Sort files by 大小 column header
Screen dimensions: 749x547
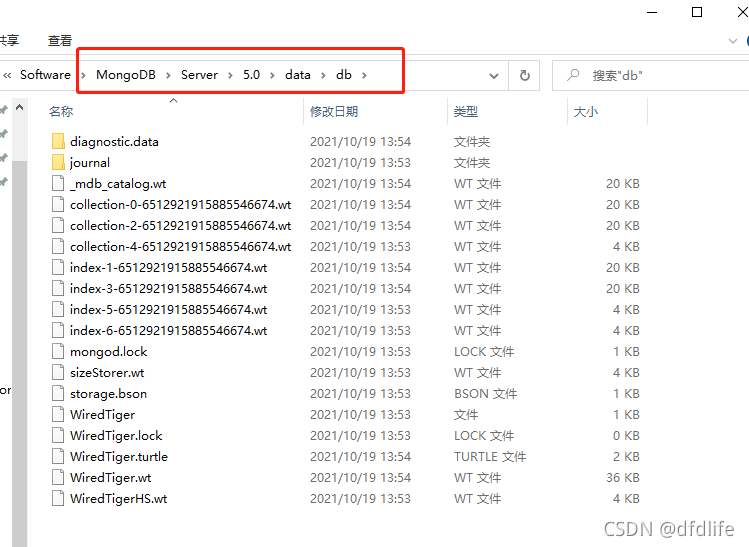pyautogui.click(x=586, y=112)
